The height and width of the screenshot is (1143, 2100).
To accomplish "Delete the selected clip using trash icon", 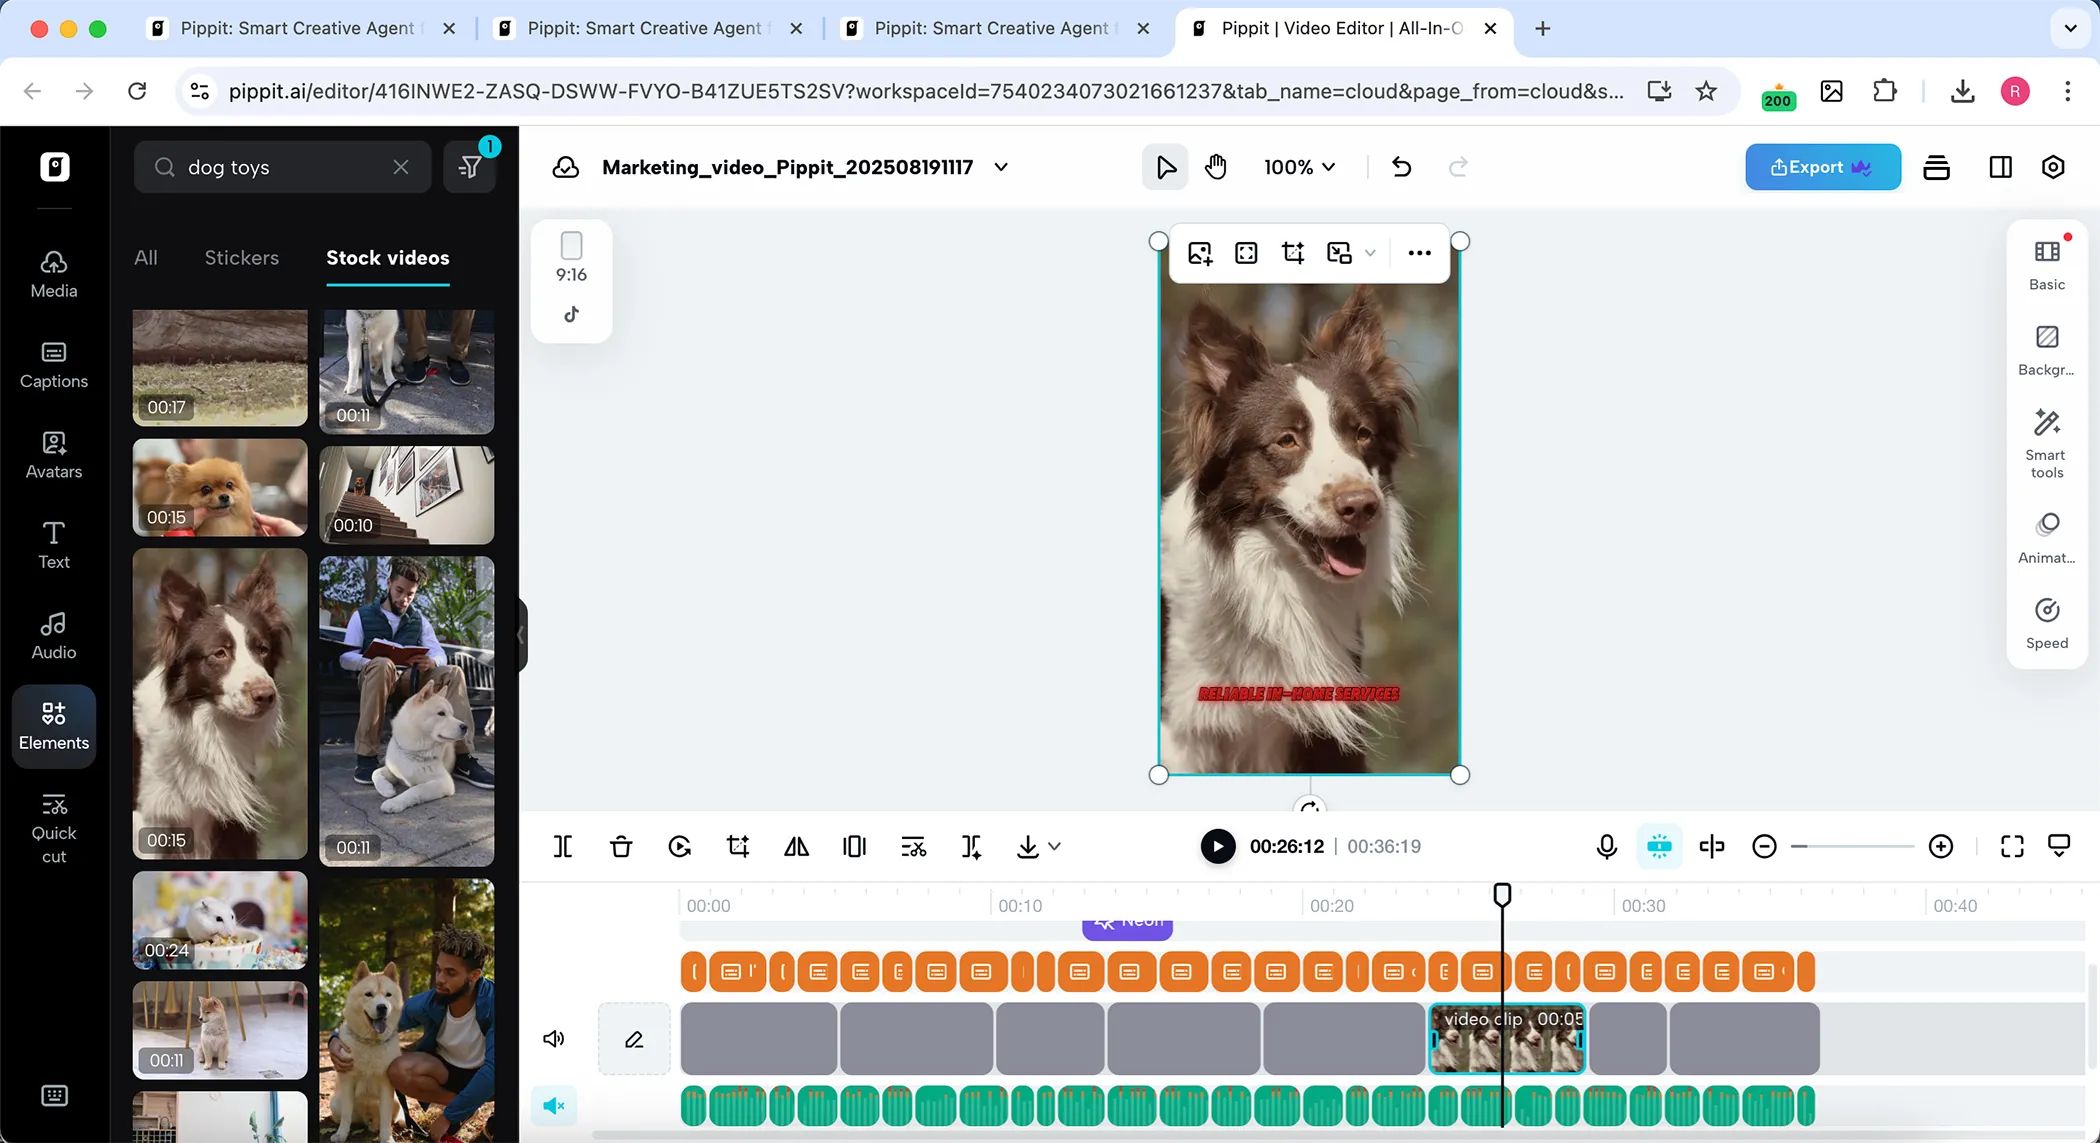I will (621, 846).
